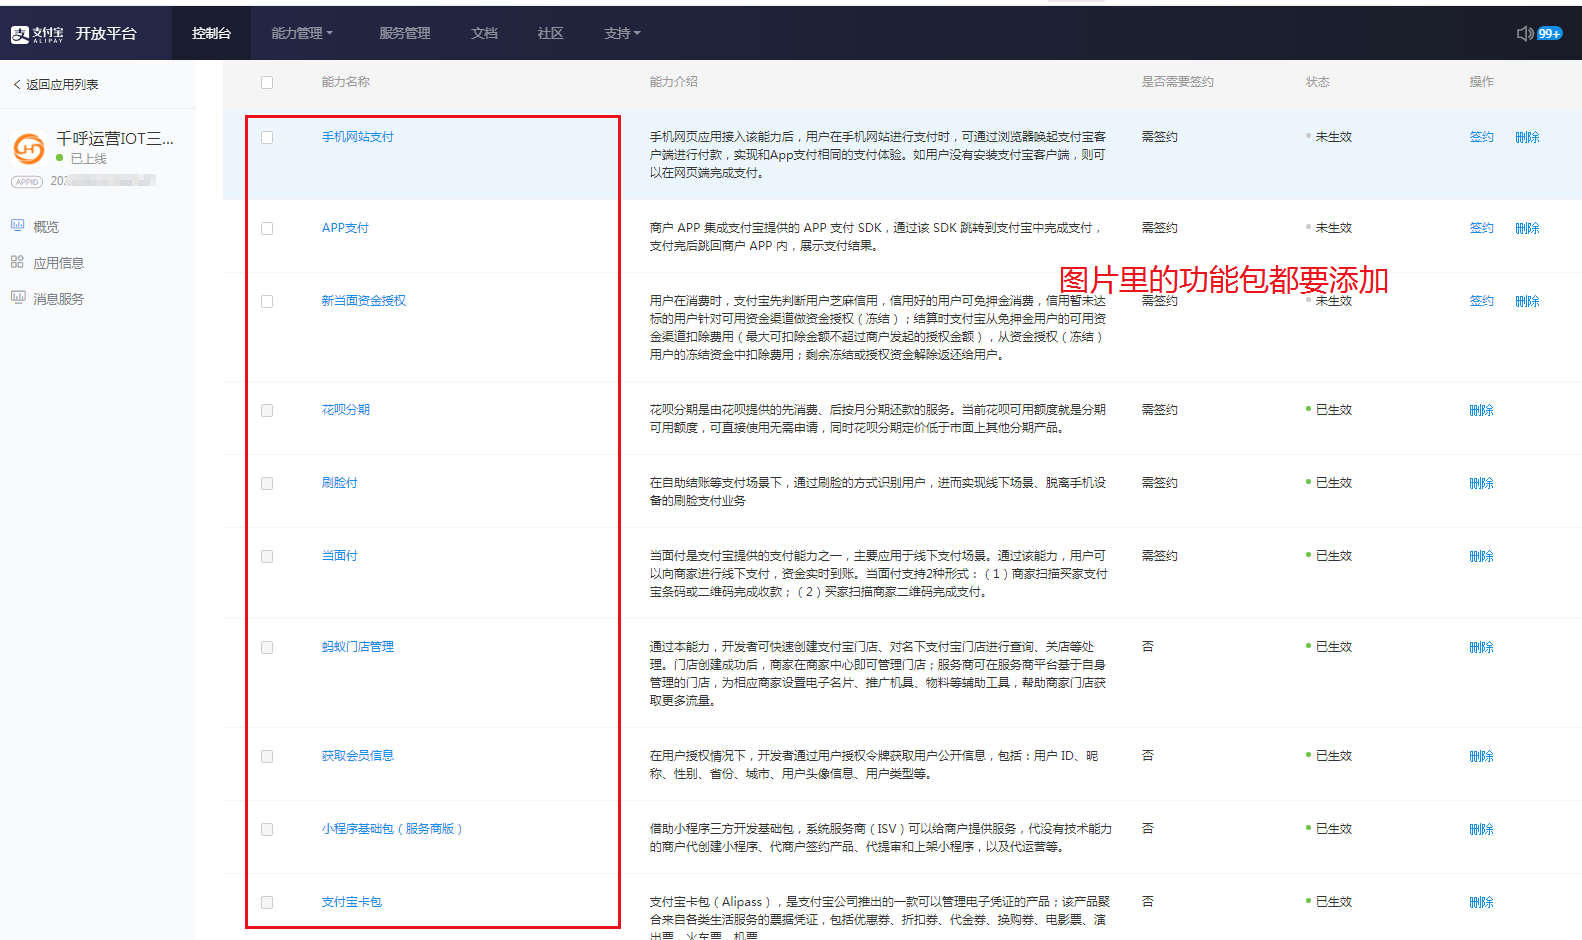Open 小程序基础包（服务商版）link
Screen dimensions: 1582x940
(392, 829)
